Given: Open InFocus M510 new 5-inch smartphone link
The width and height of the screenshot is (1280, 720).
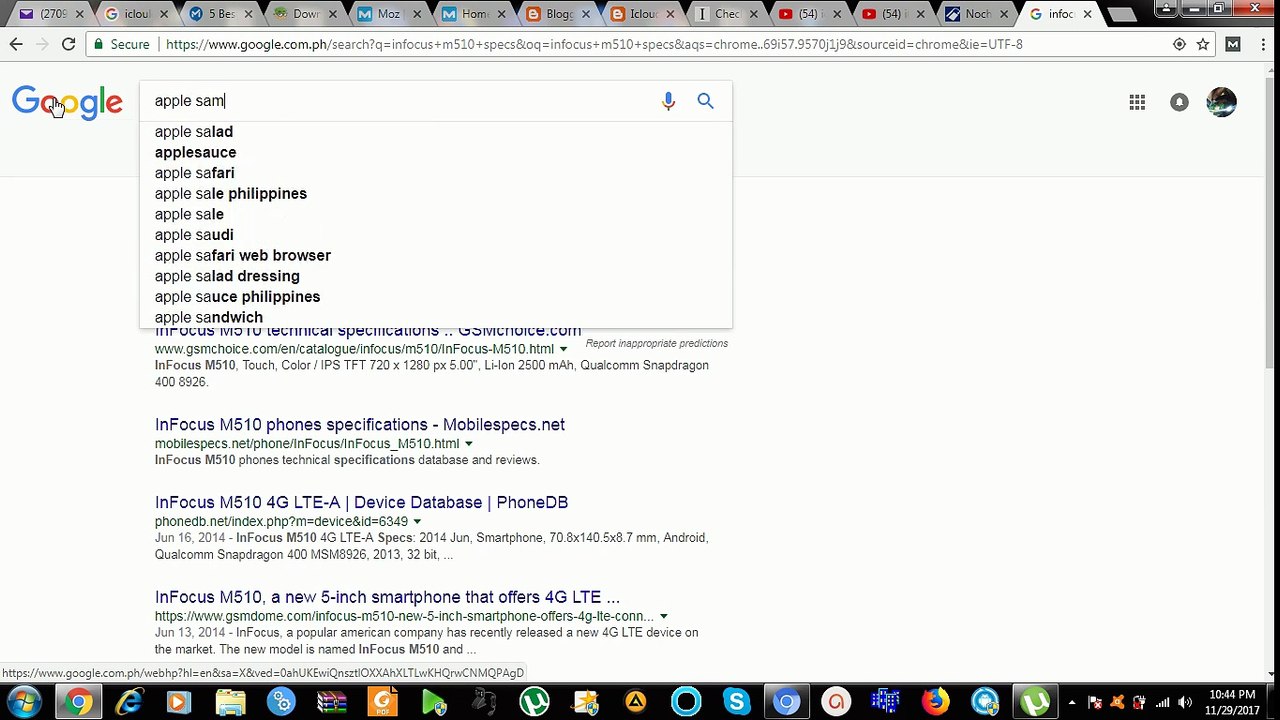Looking at the screenshot, I should point(387,597).
